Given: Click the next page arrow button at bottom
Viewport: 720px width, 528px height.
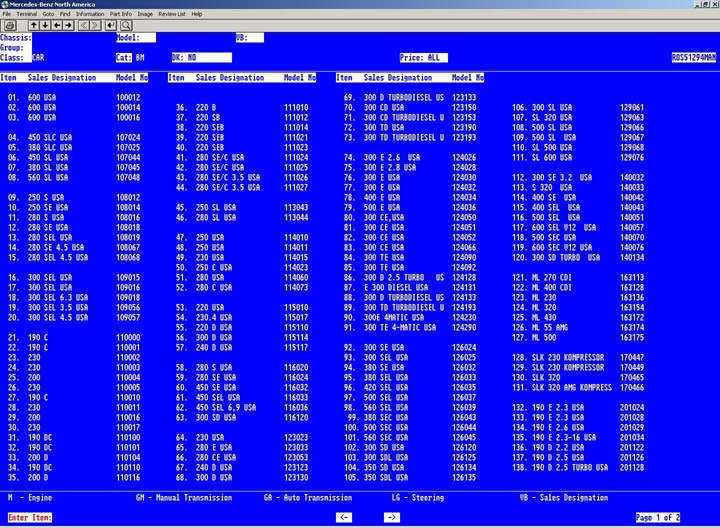Looking at the screenshot, I should [x=392, y=517].
